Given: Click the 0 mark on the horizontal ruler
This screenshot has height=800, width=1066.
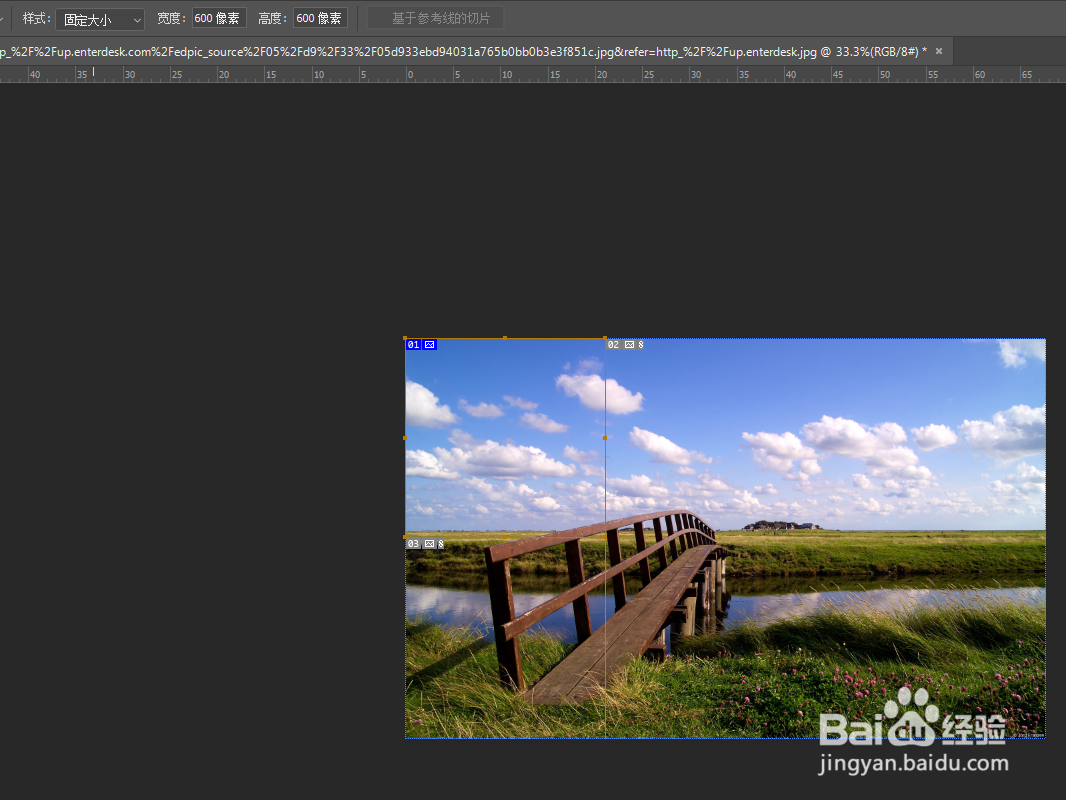Looking at the screenshot, I should pos(410,75).
